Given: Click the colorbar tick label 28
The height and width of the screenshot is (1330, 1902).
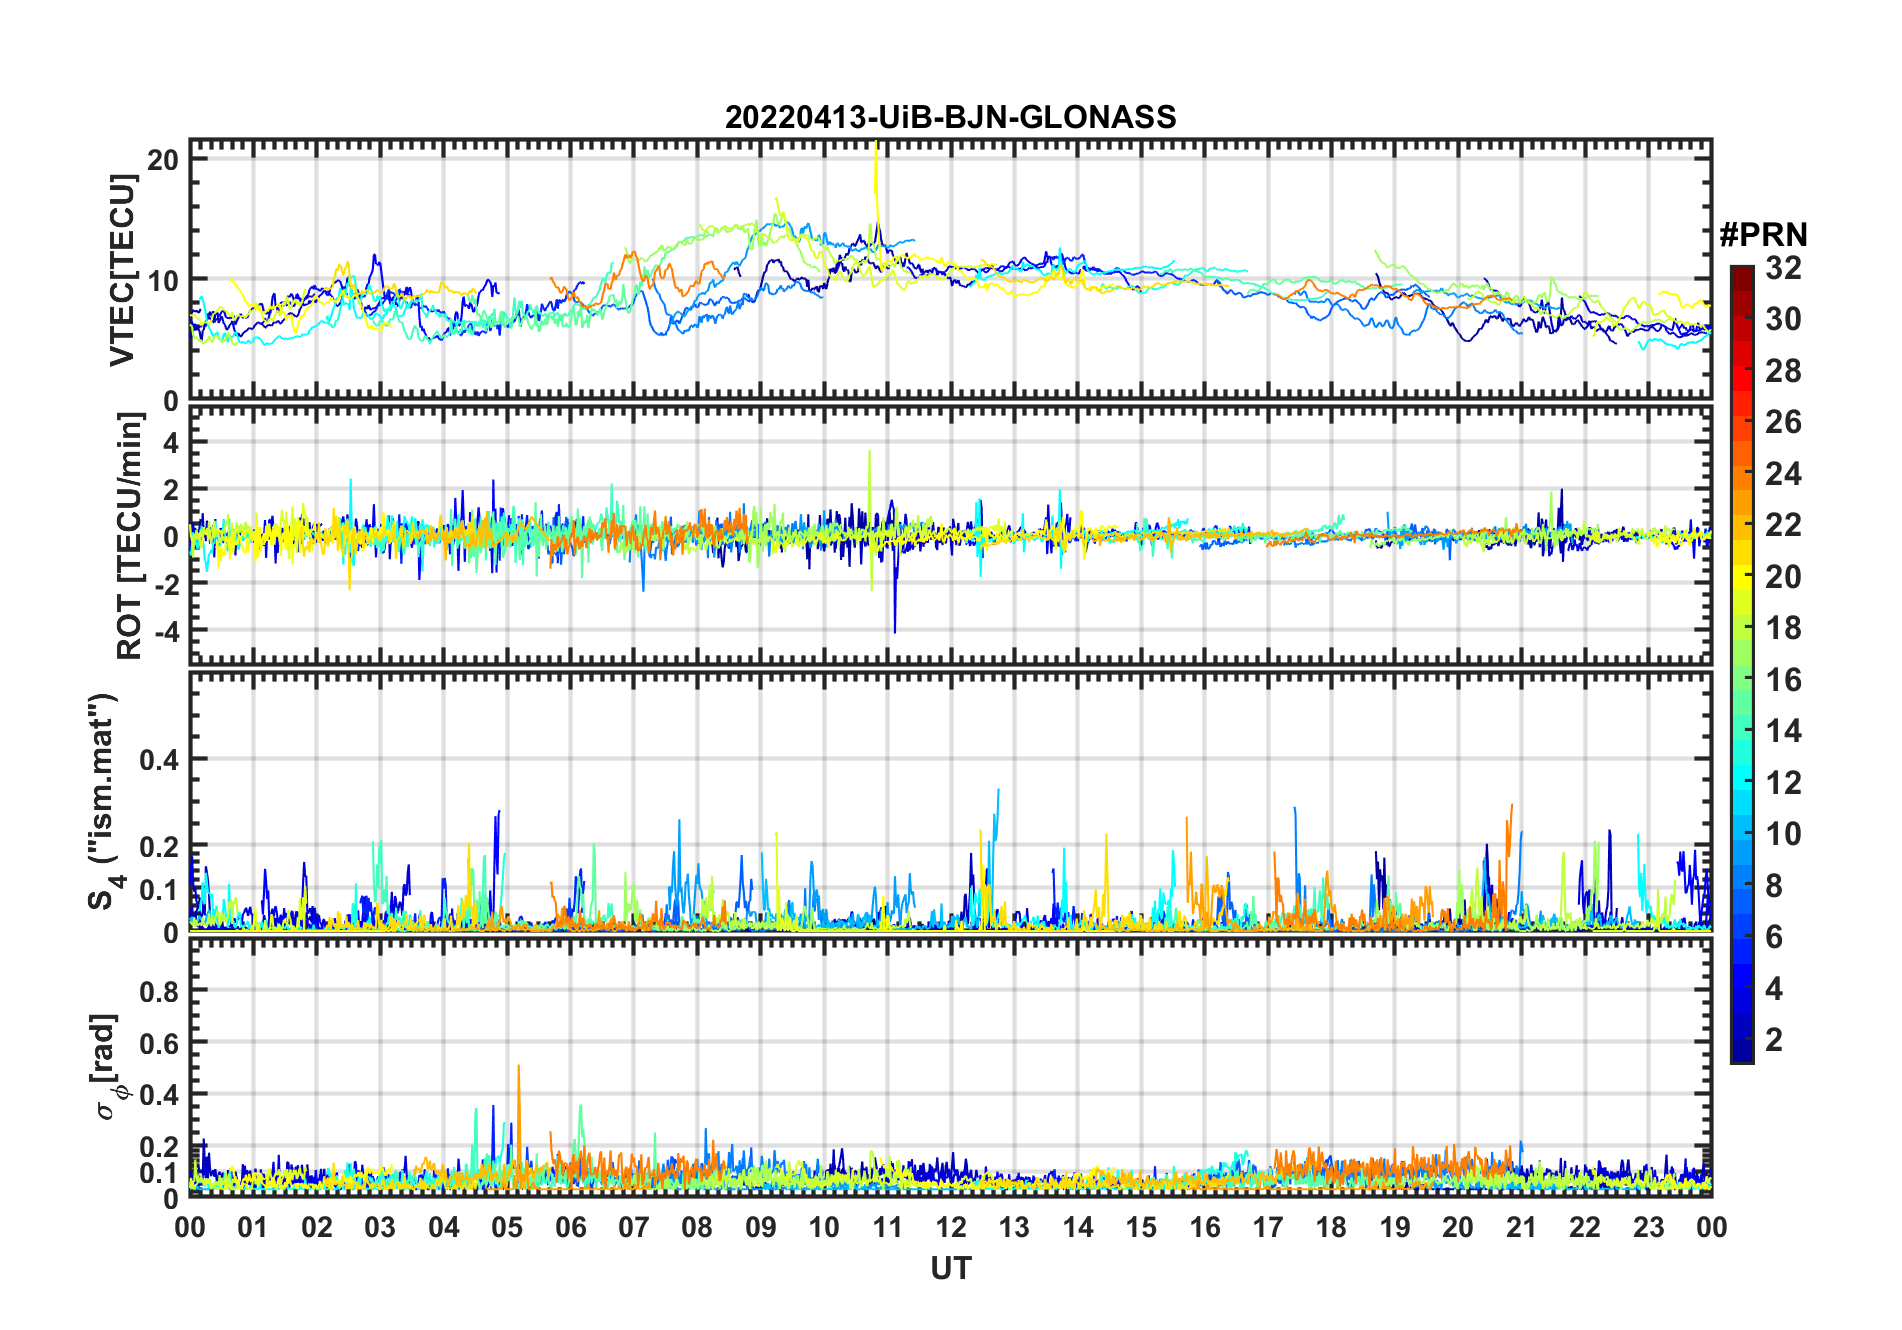Looking at the screenshot, I should click(1783, 371).
